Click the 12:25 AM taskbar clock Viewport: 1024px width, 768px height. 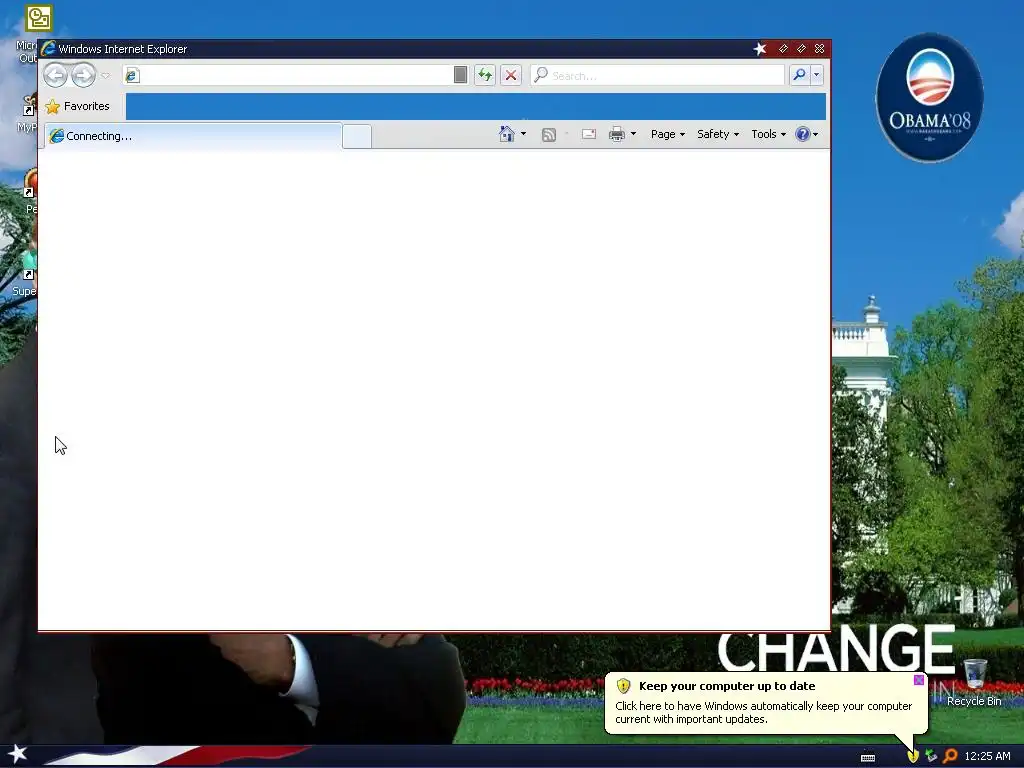[x=987, y=756]
